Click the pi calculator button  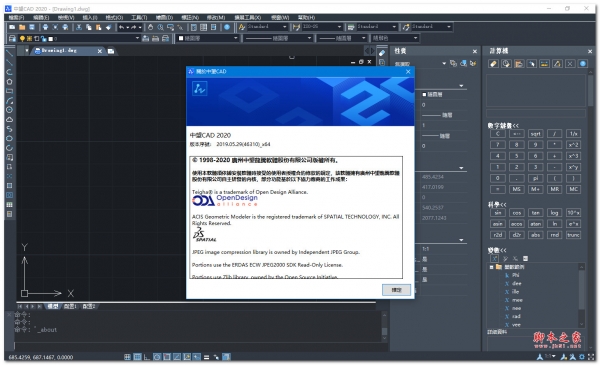[535, 178]
